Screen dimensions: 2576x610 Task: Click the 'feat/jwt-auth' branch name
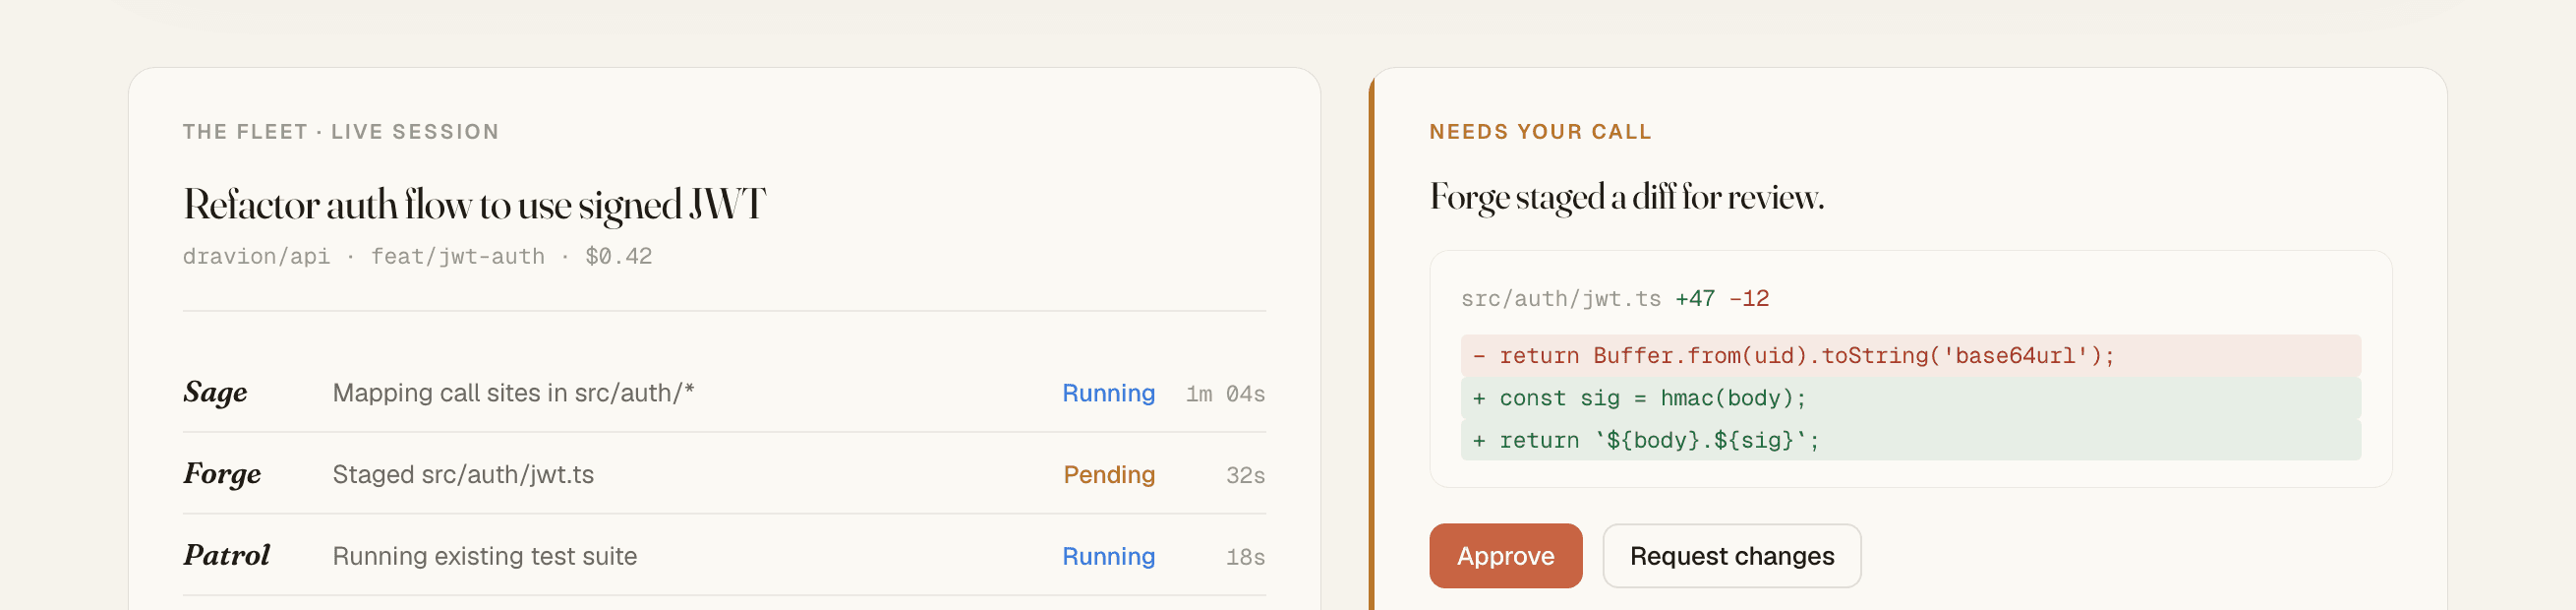pyautogui.click(x=458, y=257)
